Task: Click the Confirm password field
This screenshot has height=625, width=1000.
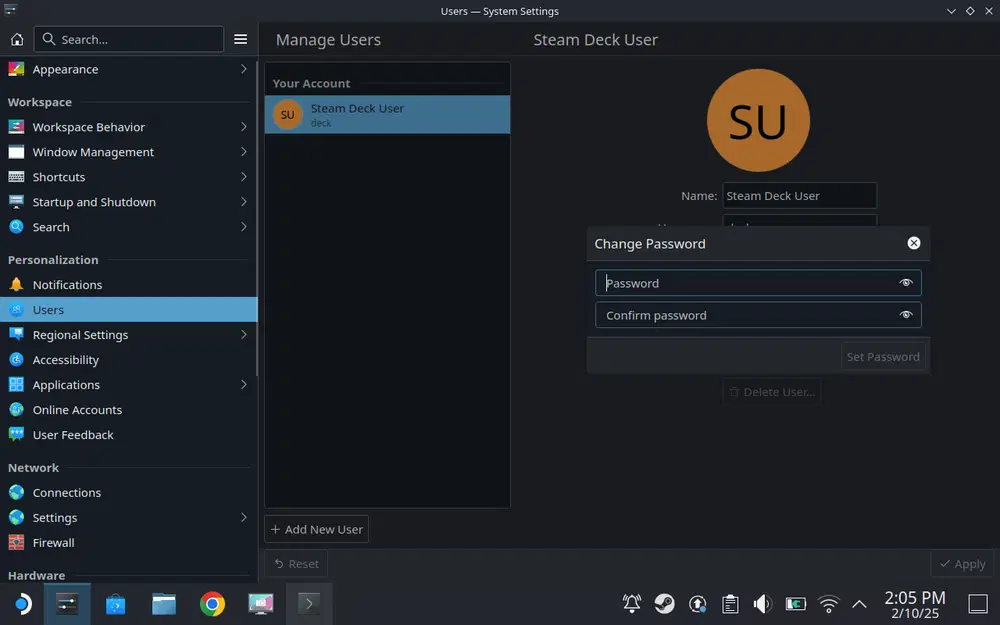Action: 758,314
